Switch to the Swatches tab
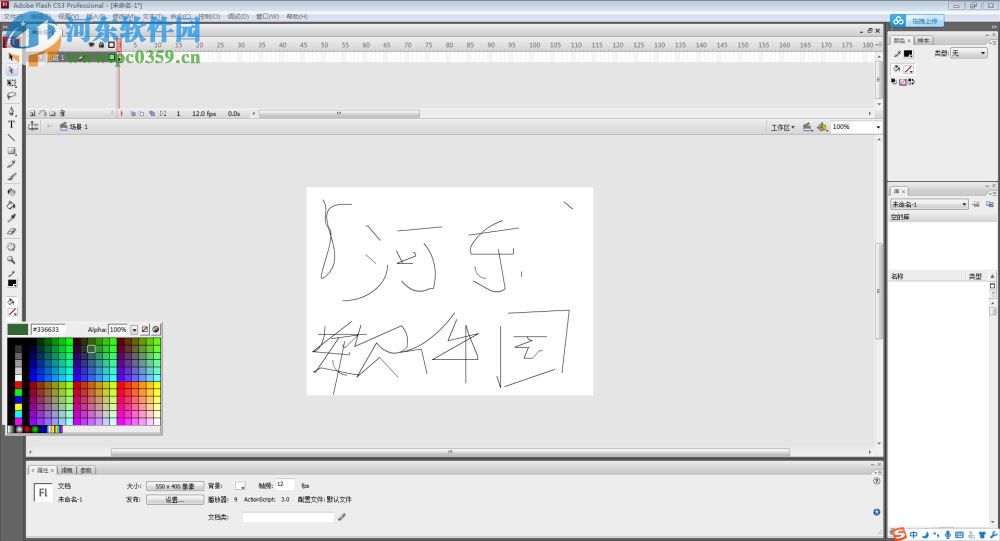This screenshot has height=541, width=1000. click(923, 40)
